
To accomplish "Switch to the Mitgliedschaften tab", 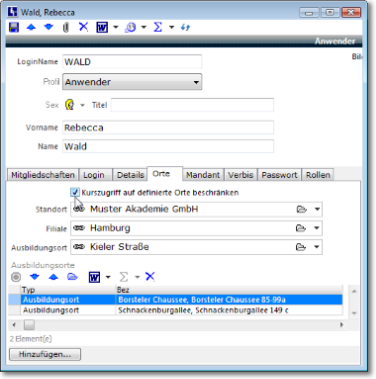I will tap(43, 175).
